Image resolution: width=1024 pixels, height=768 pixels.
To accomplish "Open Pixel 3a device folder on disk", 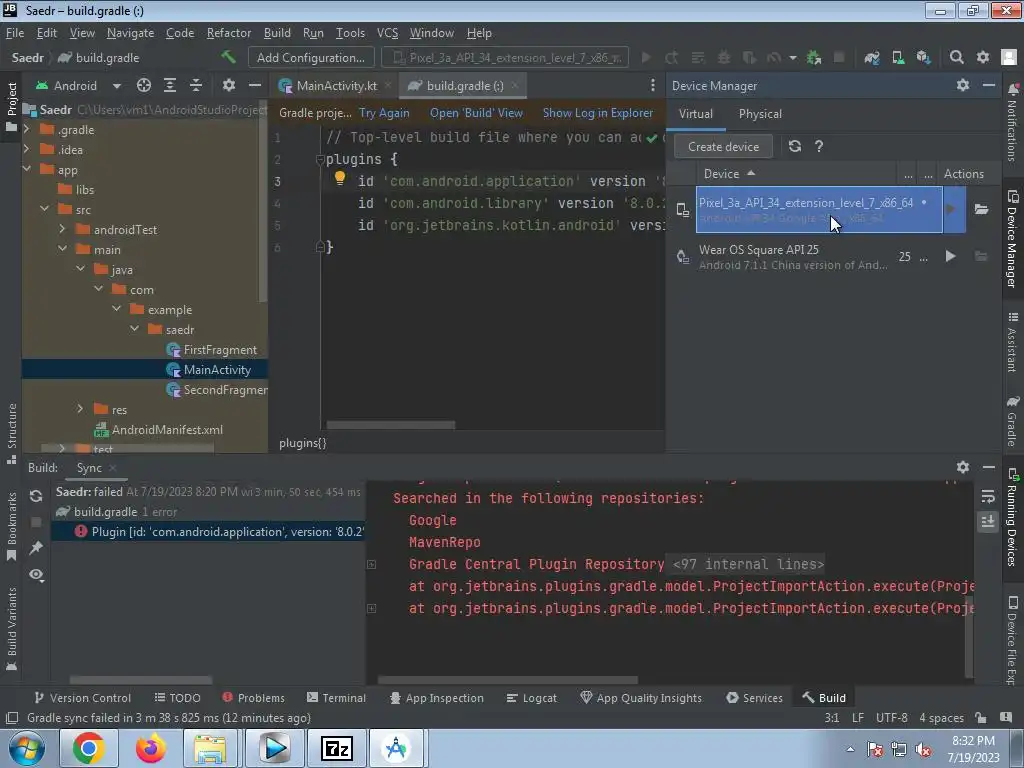I will (x=981, y=209).
